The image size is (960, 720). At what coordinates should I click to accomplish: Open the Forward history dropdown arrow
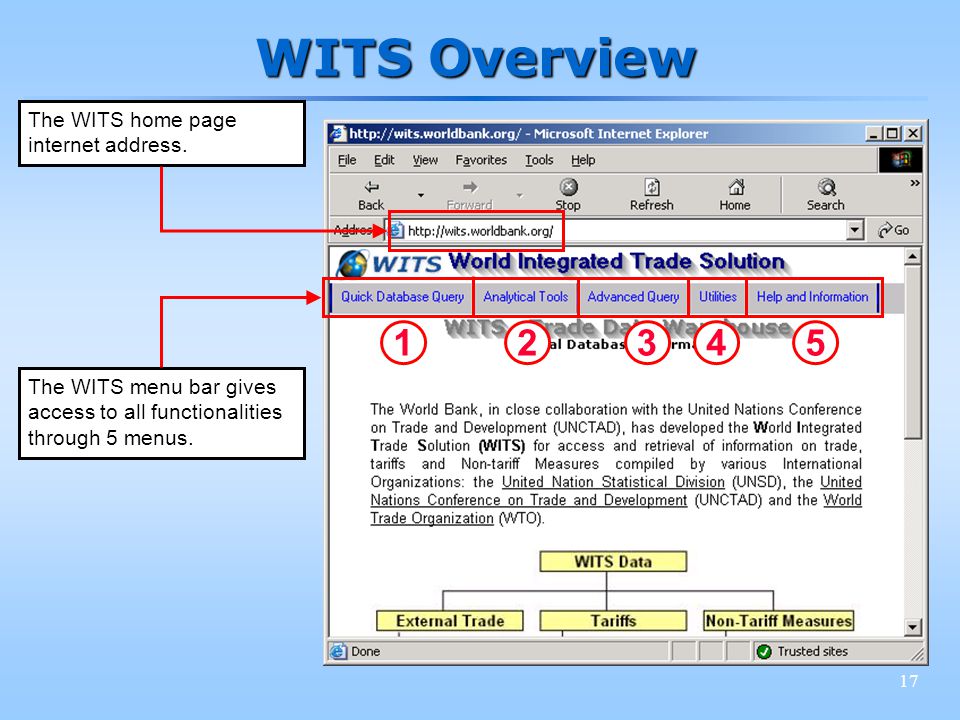[x=519, y=195]
